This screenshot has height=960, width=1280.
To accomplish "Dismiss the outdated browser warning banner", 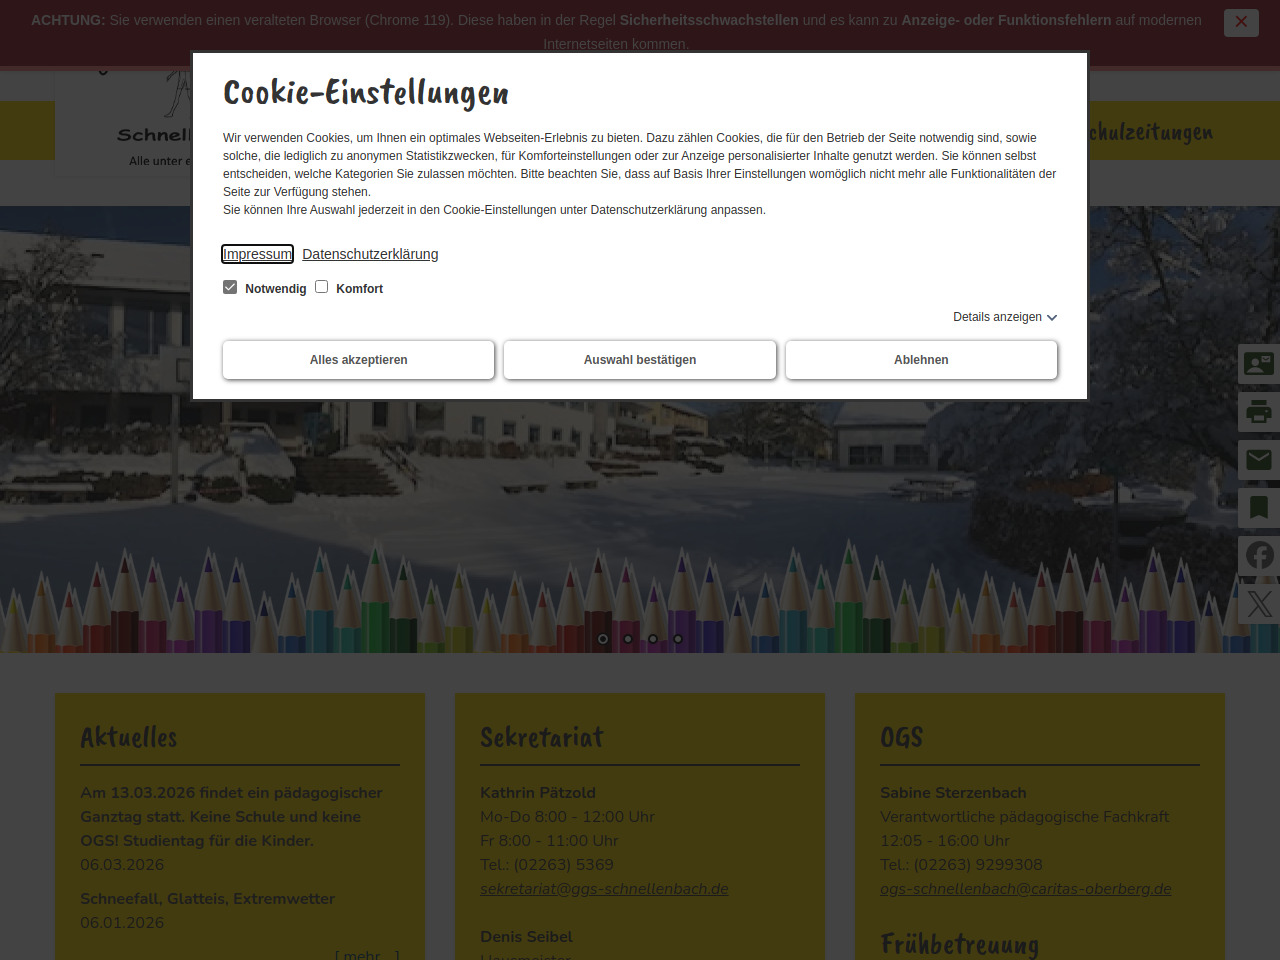I will pyautogui.click(x=1240, y=22).
